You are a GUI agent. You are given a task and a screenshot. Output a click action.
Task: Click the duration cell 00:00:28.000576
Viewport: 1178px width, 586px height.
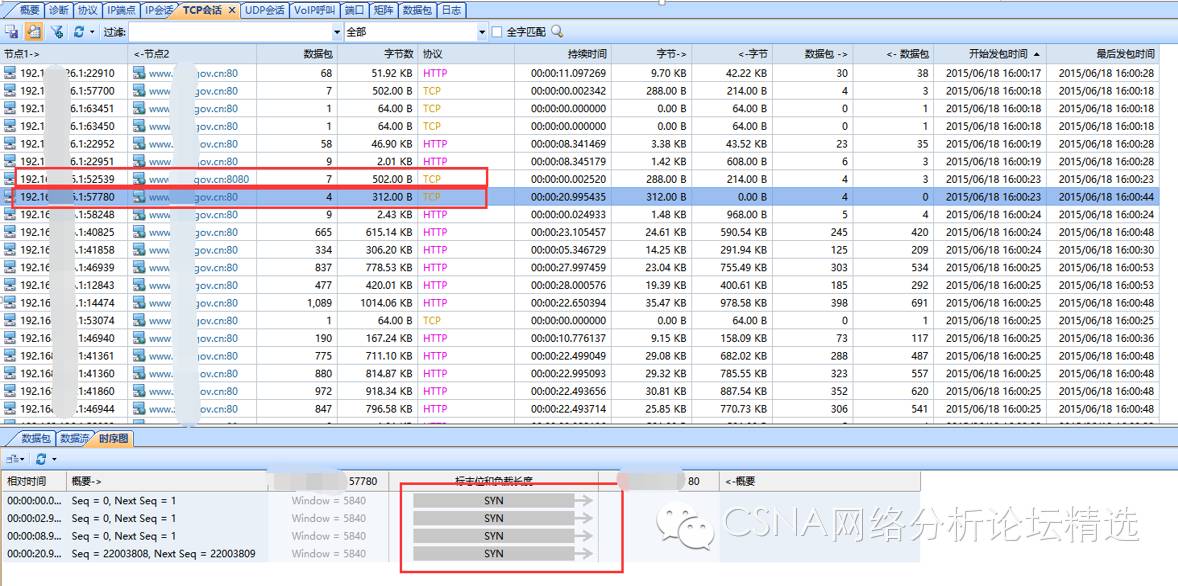(568, 285)
